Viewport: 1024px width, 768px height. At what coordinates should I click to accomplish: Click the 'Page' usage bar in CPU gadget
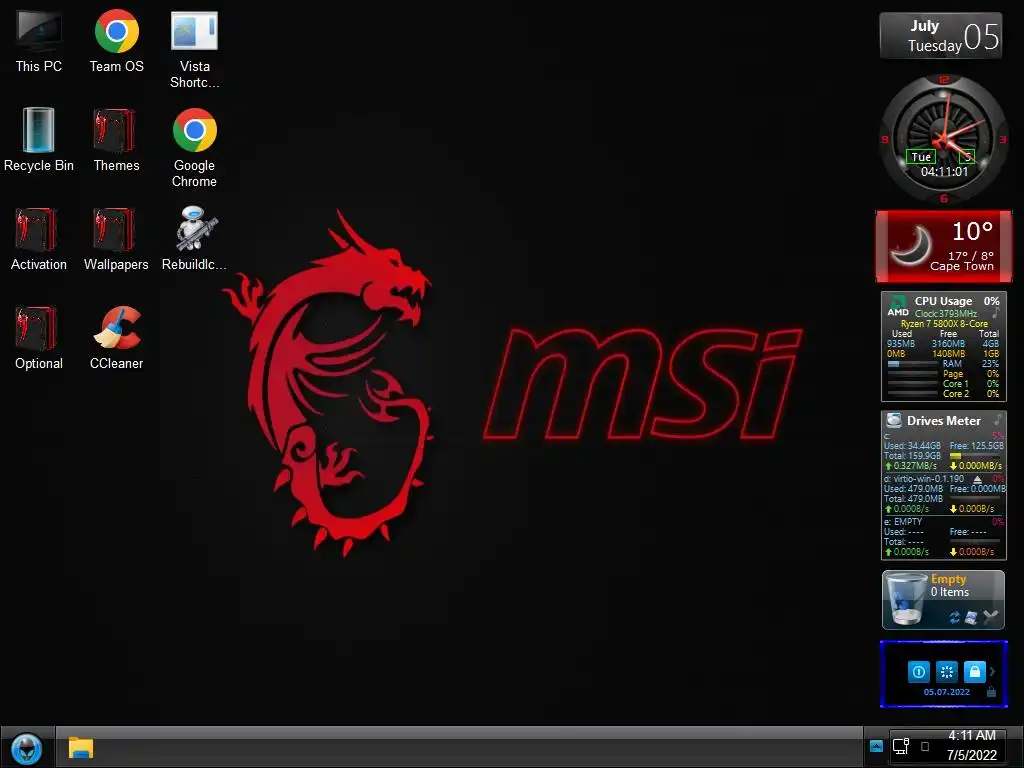[912, 374]
